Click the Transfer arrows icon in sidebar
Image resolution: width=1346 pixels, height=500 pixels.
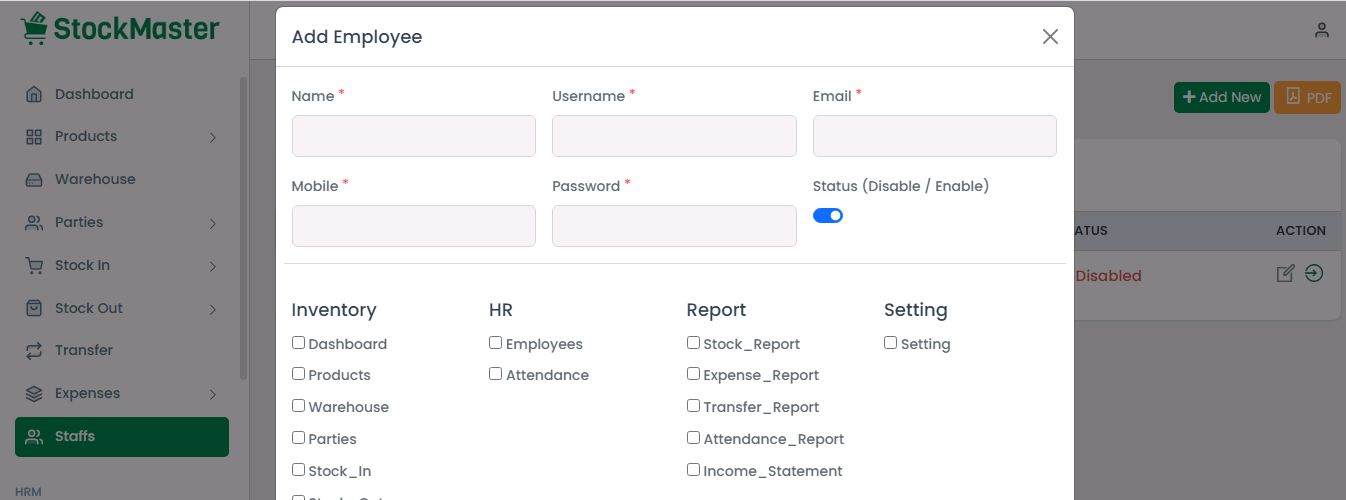click(34, 351)
